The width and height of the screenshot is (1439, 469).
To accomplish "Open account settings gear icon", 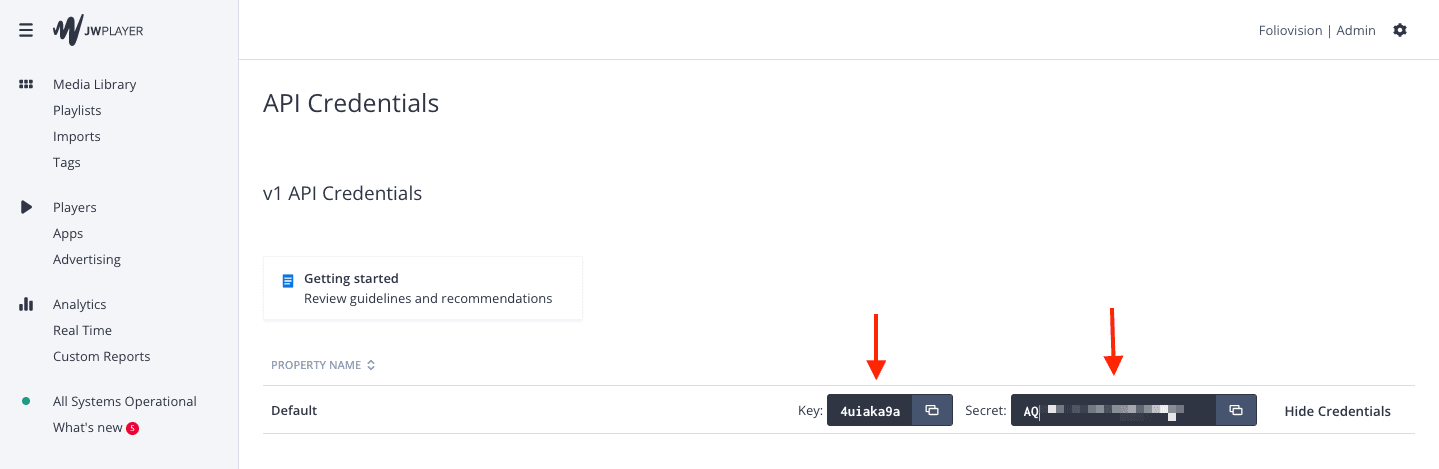I will point(1400,30).
